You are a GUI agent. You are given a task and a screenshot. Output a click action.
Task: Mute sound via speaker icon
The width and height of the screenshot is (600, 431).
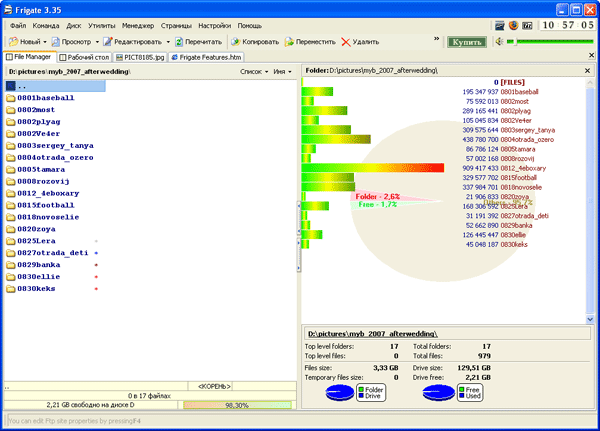click(x=499, y=41)
